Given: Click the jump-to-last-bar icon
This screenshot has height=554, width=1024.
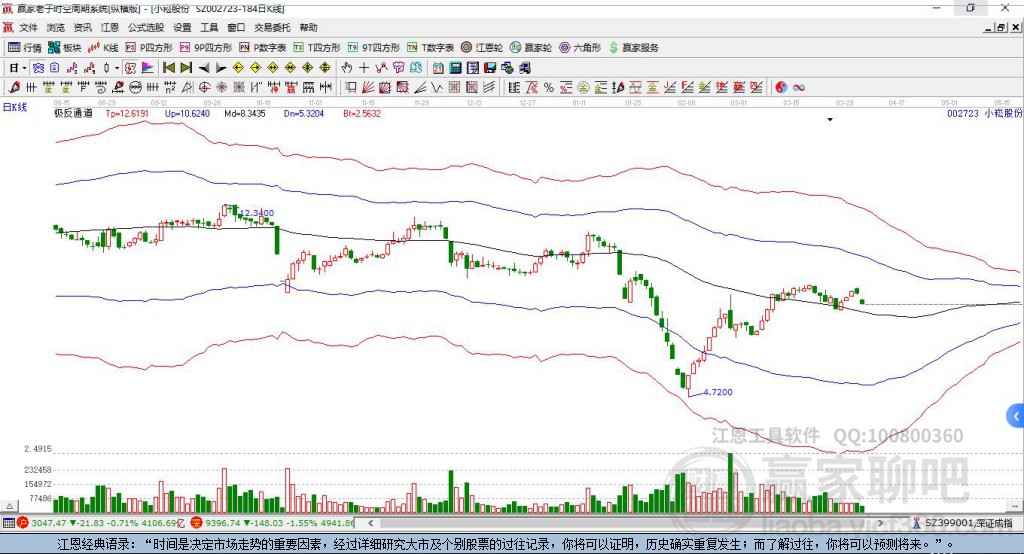Looking at the screenshot, I should click(x=186, y=67).
